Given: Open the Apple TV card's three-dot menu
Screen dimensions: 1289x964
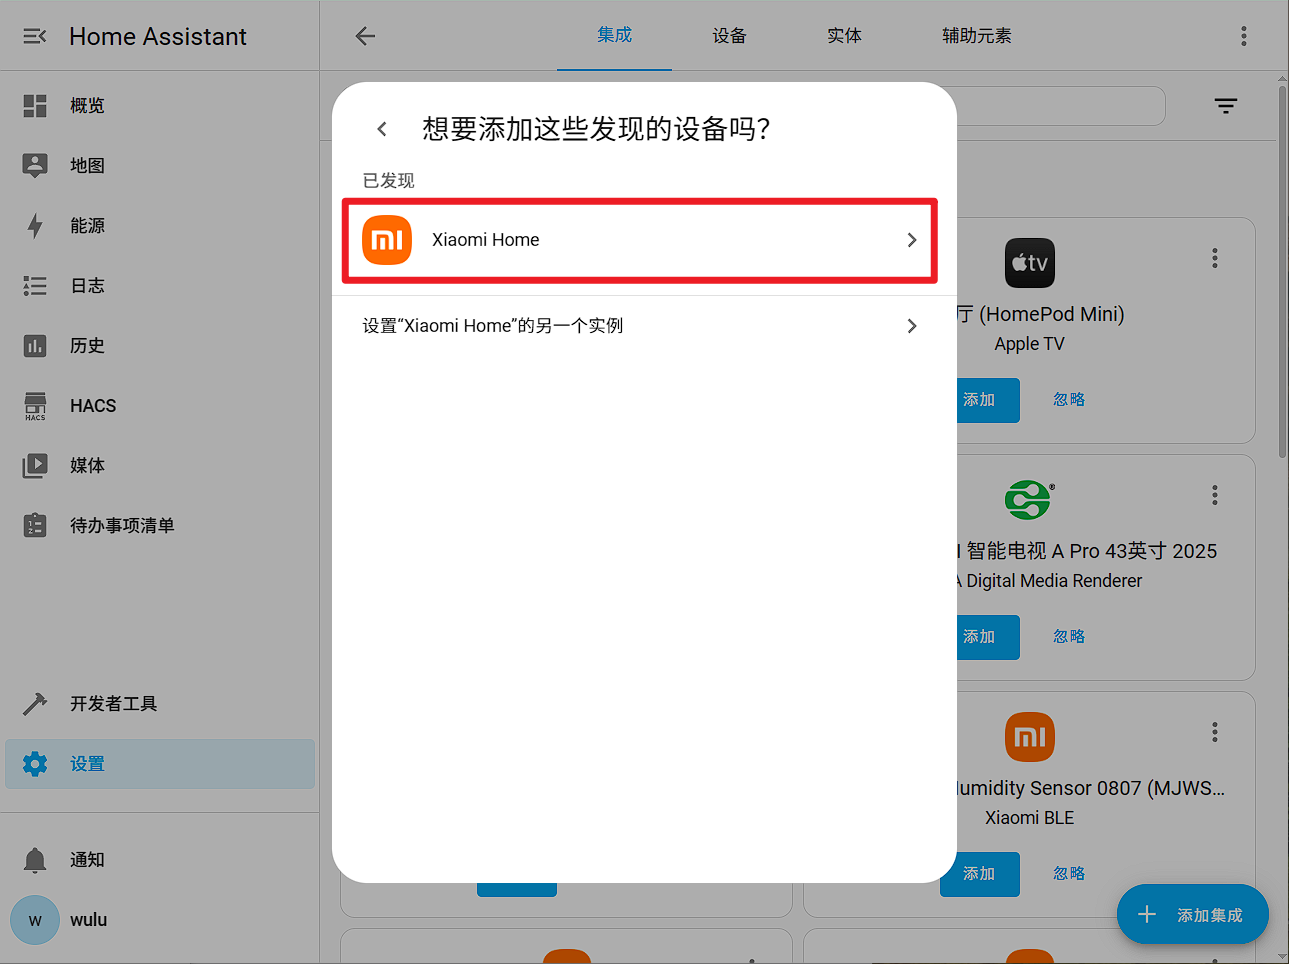Looking at the screenshot, I should [x=1215, y=258].
